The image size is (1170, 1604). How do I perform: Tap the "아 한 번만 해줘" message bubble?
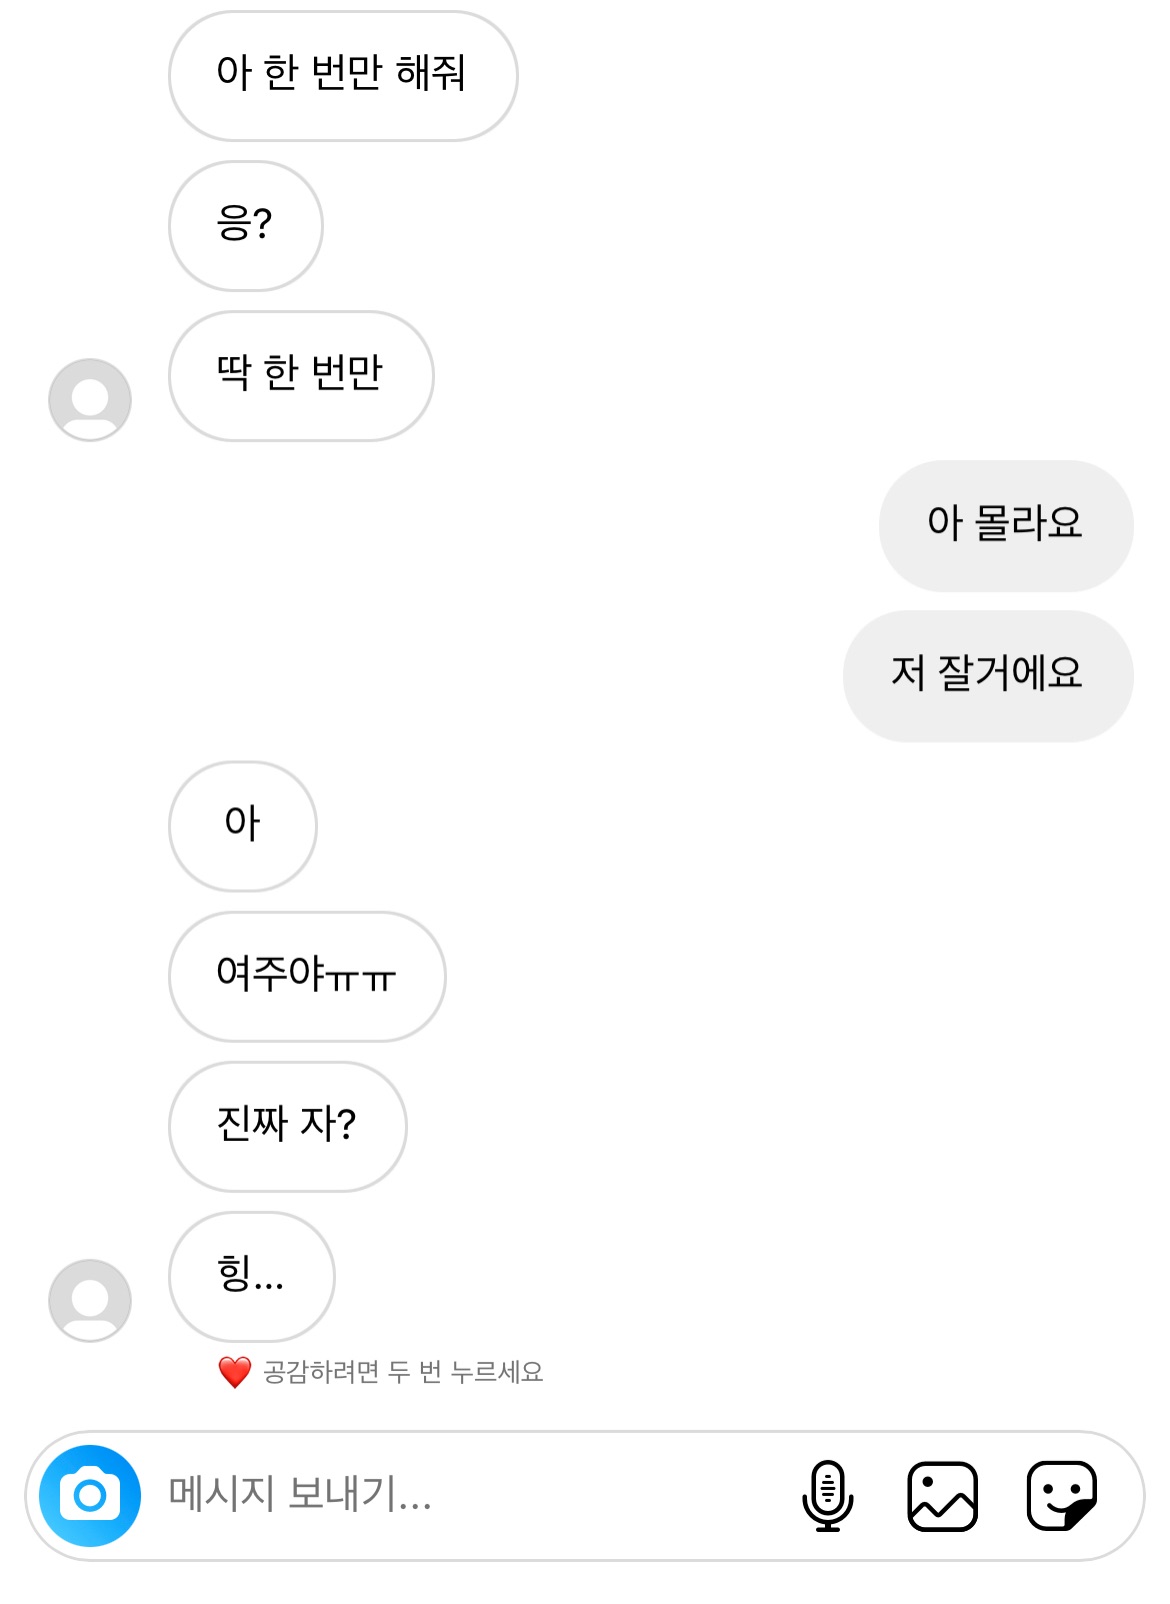pyautogui.click(x=343, y=76)
